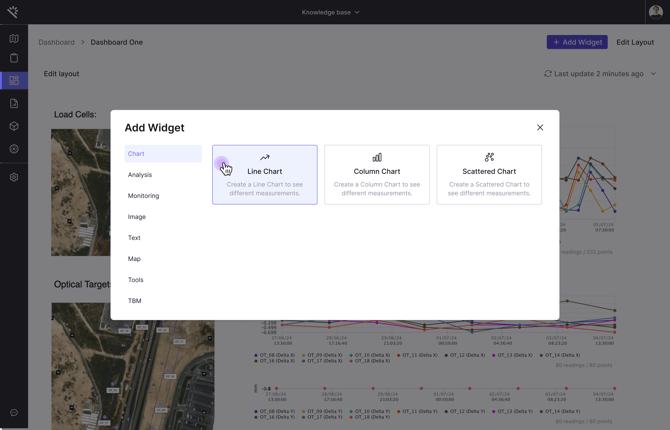Select the Chart category
The width and height of the screenshot is (670, 430).
click(163, 153)
